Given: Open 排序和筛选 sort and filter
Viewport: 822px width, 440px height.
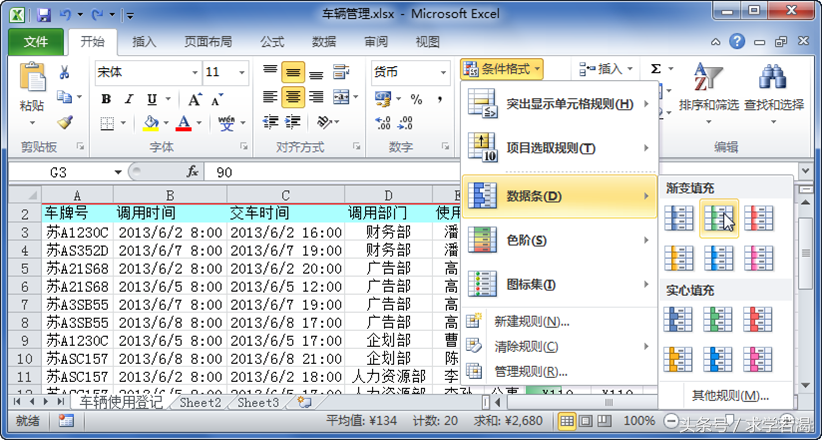Looking at the screenshot, I should tap(708, 93).
